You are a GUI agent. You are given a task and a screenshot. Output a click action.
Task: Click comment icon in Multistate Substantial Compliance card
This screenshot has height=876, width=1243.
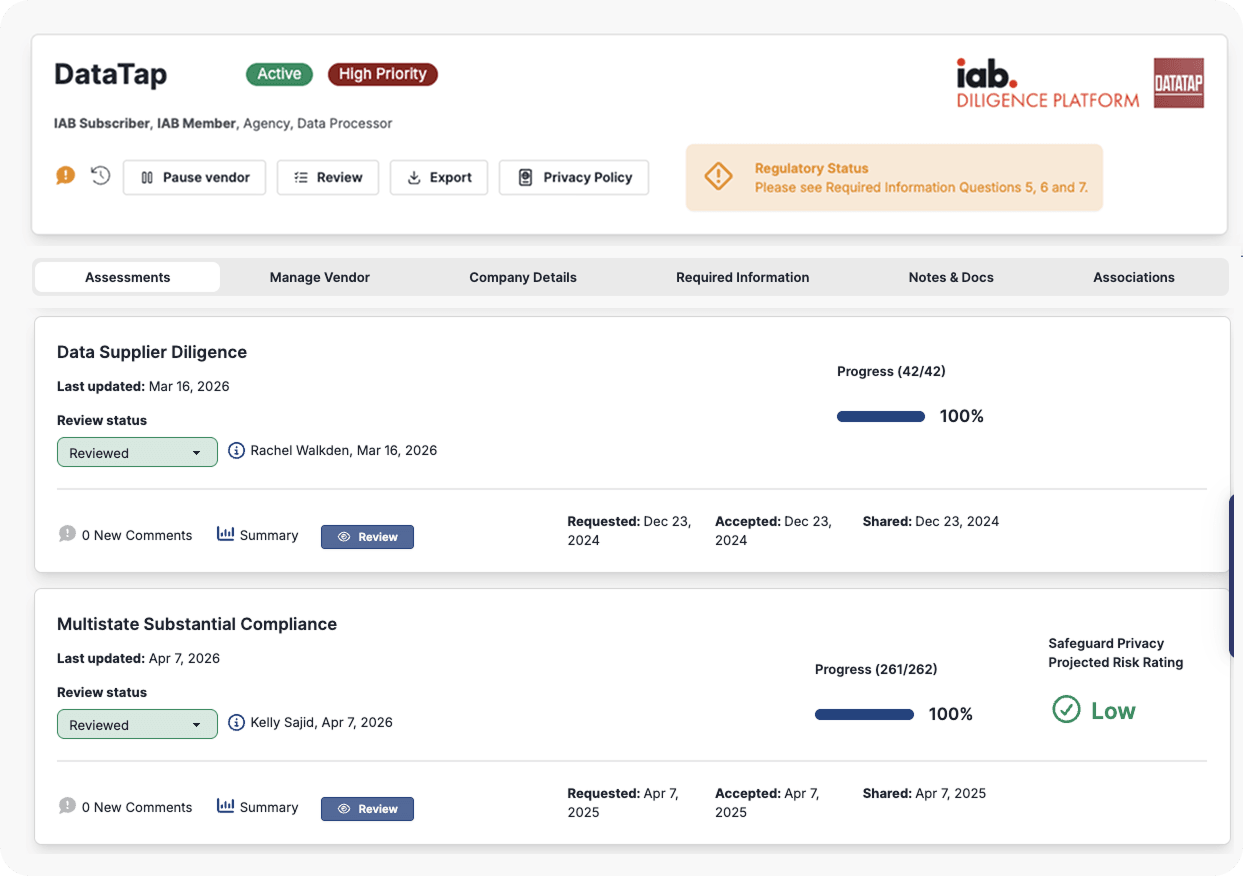pyautogui.click(x=67, y=806)
